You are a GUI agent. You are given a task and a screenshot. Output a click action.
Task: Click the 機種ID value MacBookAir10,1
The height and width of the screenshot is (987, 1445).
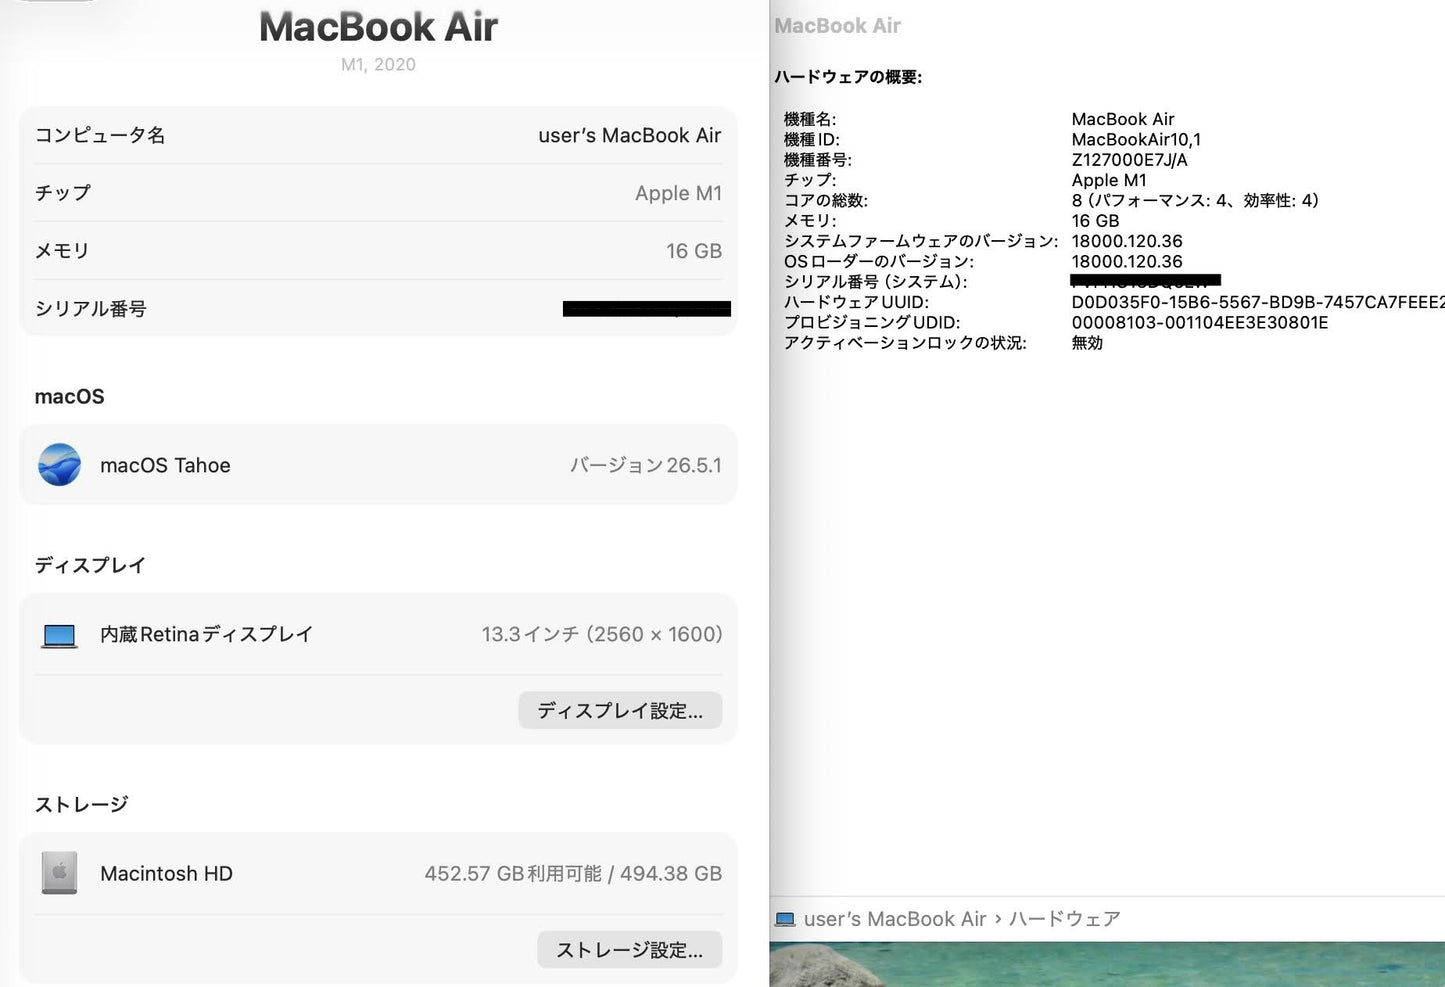(x=1136, y=140)
